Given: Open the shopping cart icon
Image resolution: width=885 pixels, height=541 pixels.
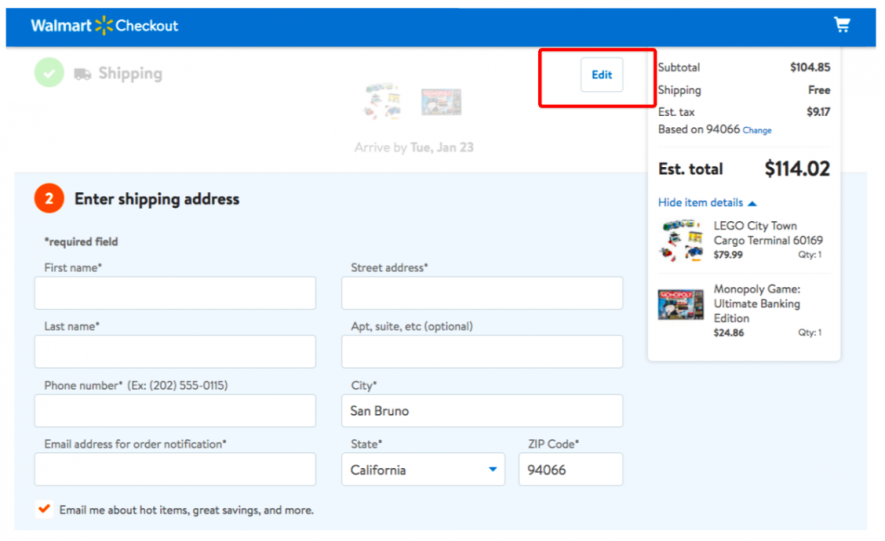Looking at the screenshot, I should 842,25.
